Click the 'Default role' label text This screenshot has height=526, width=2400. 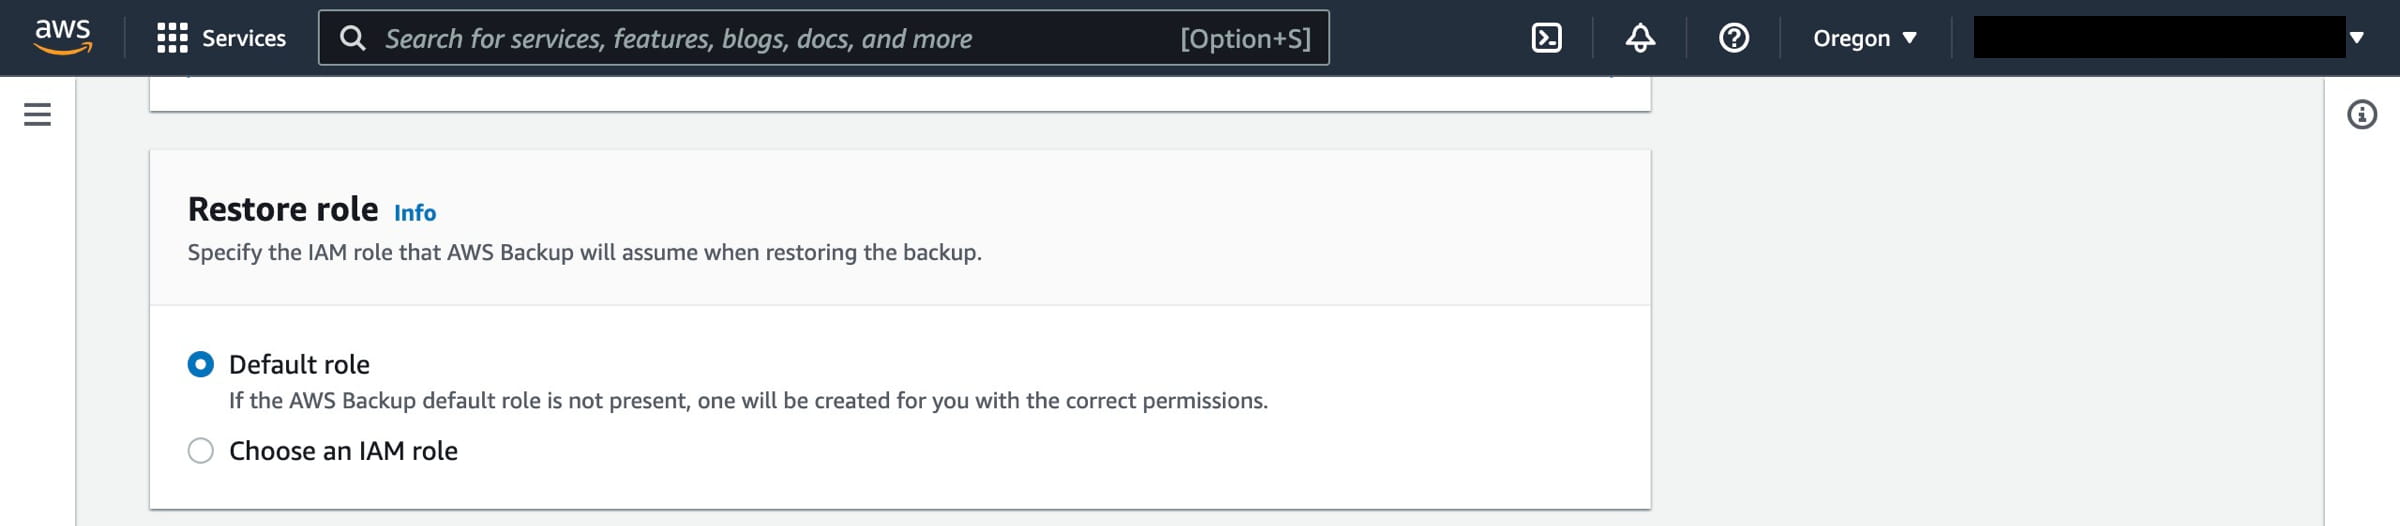(x=299, y=364)
